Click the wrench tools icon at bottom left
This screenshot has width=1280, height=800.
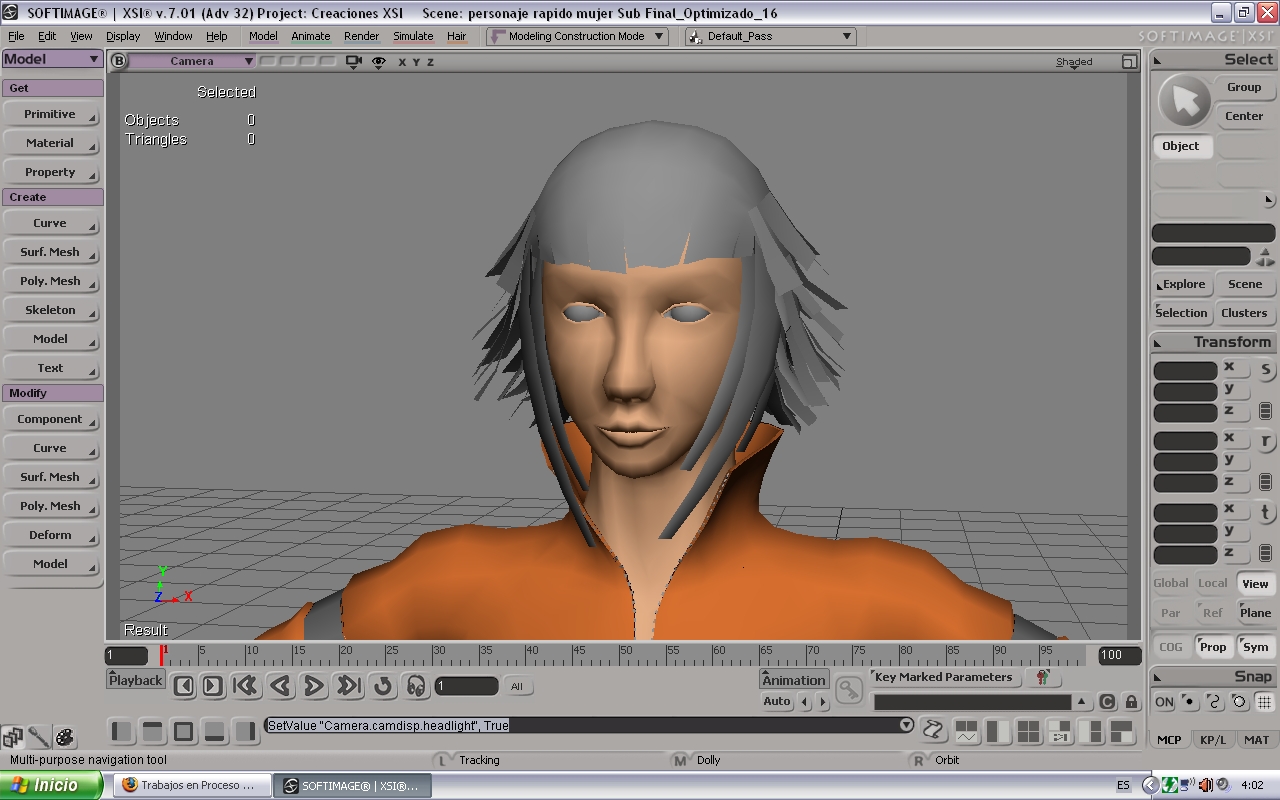point(39,738)
